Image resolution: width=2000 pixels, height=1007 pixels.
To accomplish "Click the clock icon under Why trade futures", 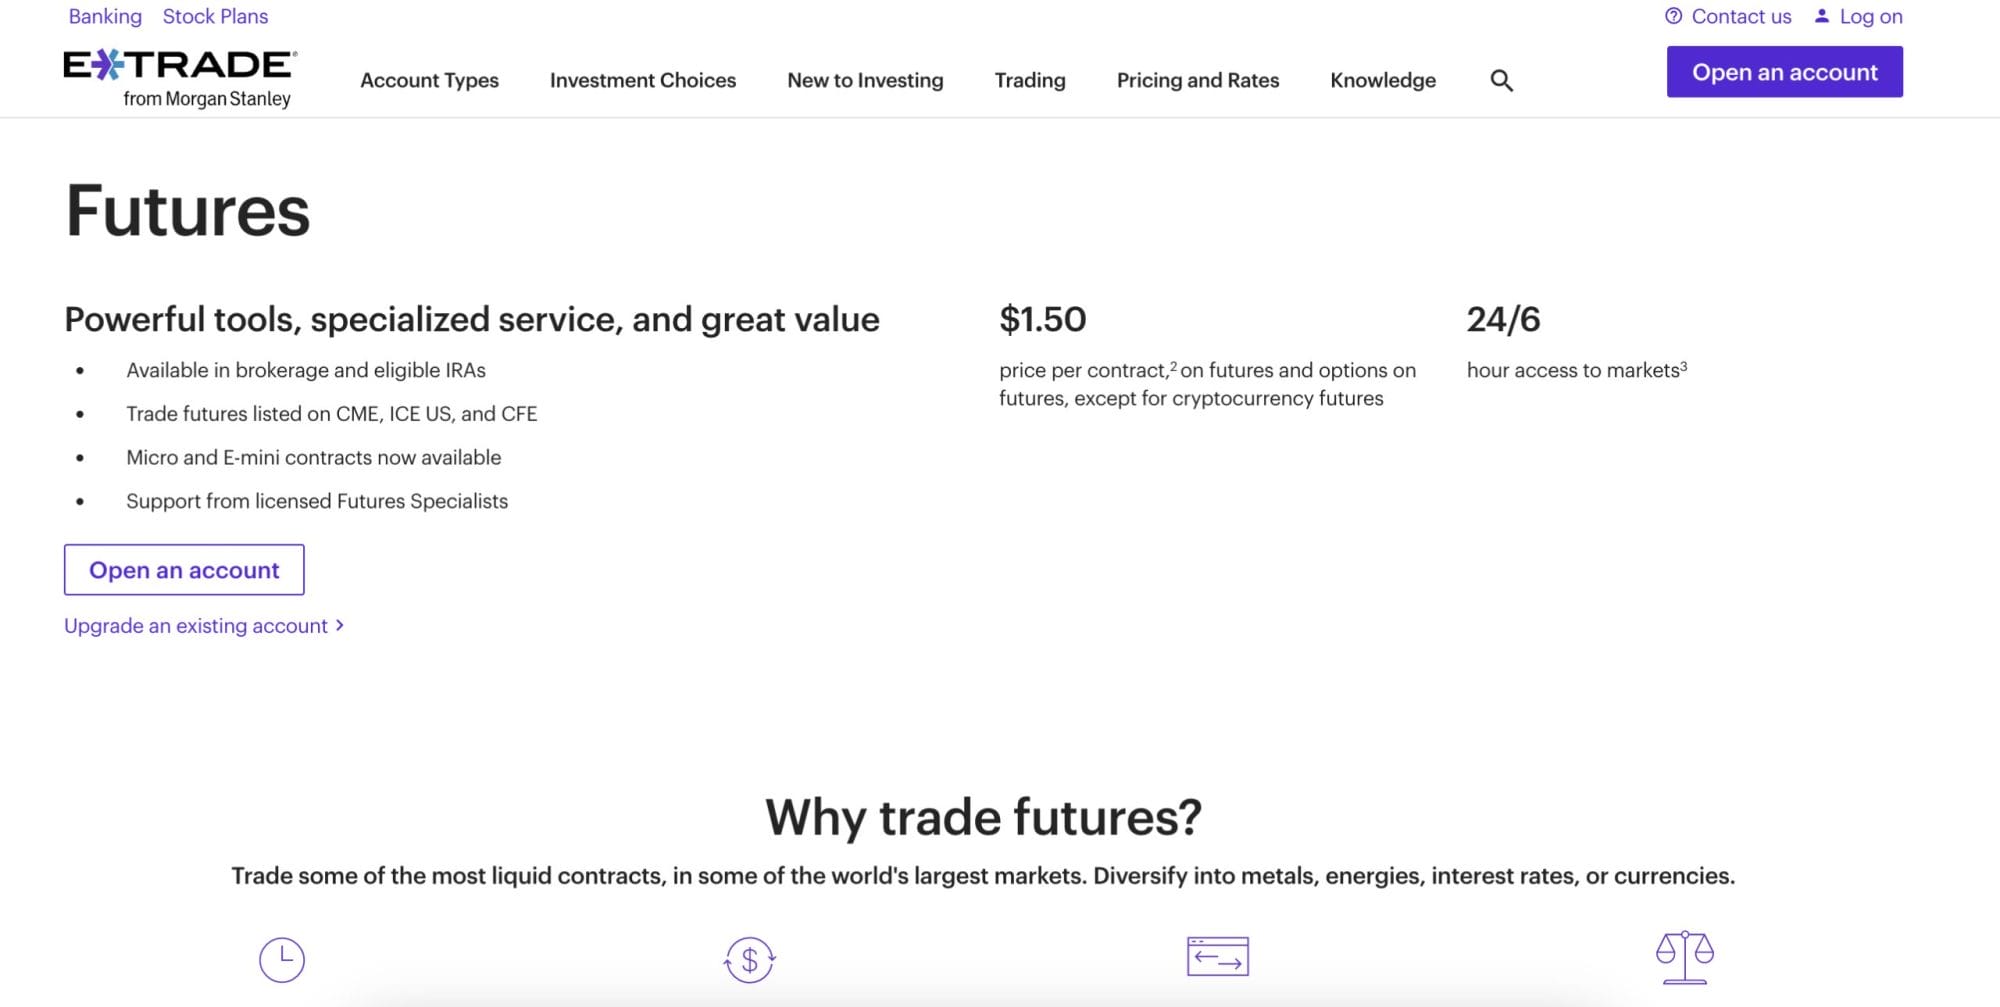I will pos(282,960).
